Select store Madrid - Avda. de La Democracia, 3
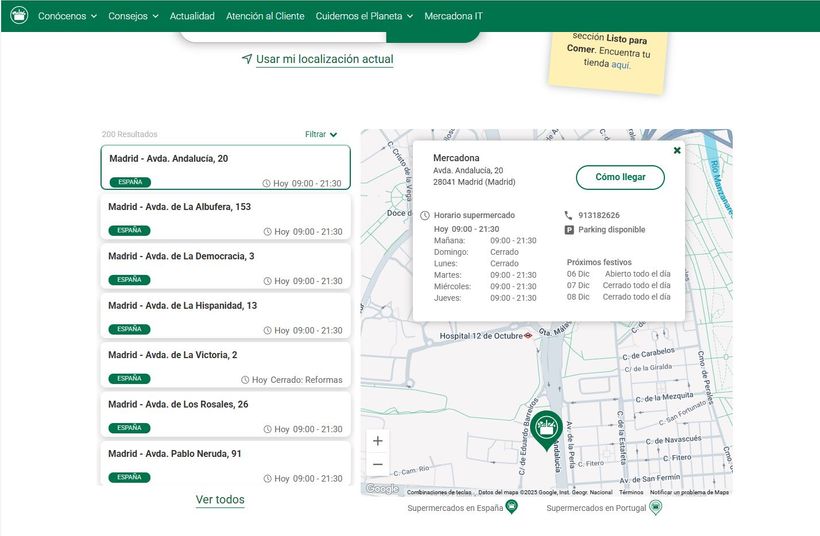This screenshot has height=536, width=820. [x=225, y=266]
